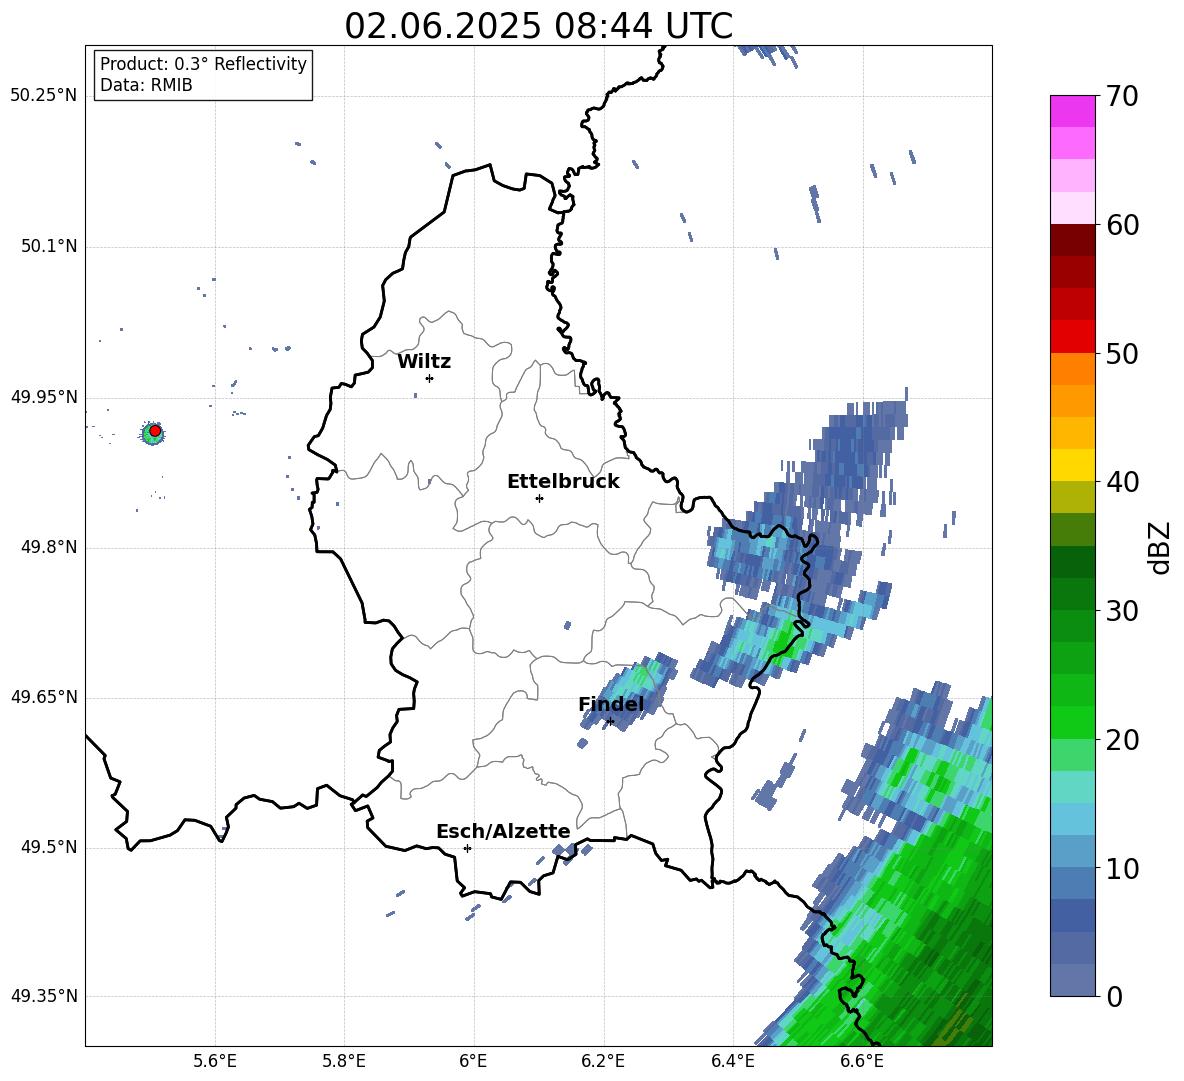Click the 0 tick on colorbar
This screenshot has height=1081, width=1184.
pyautogui.click(x=1114, y=997)
